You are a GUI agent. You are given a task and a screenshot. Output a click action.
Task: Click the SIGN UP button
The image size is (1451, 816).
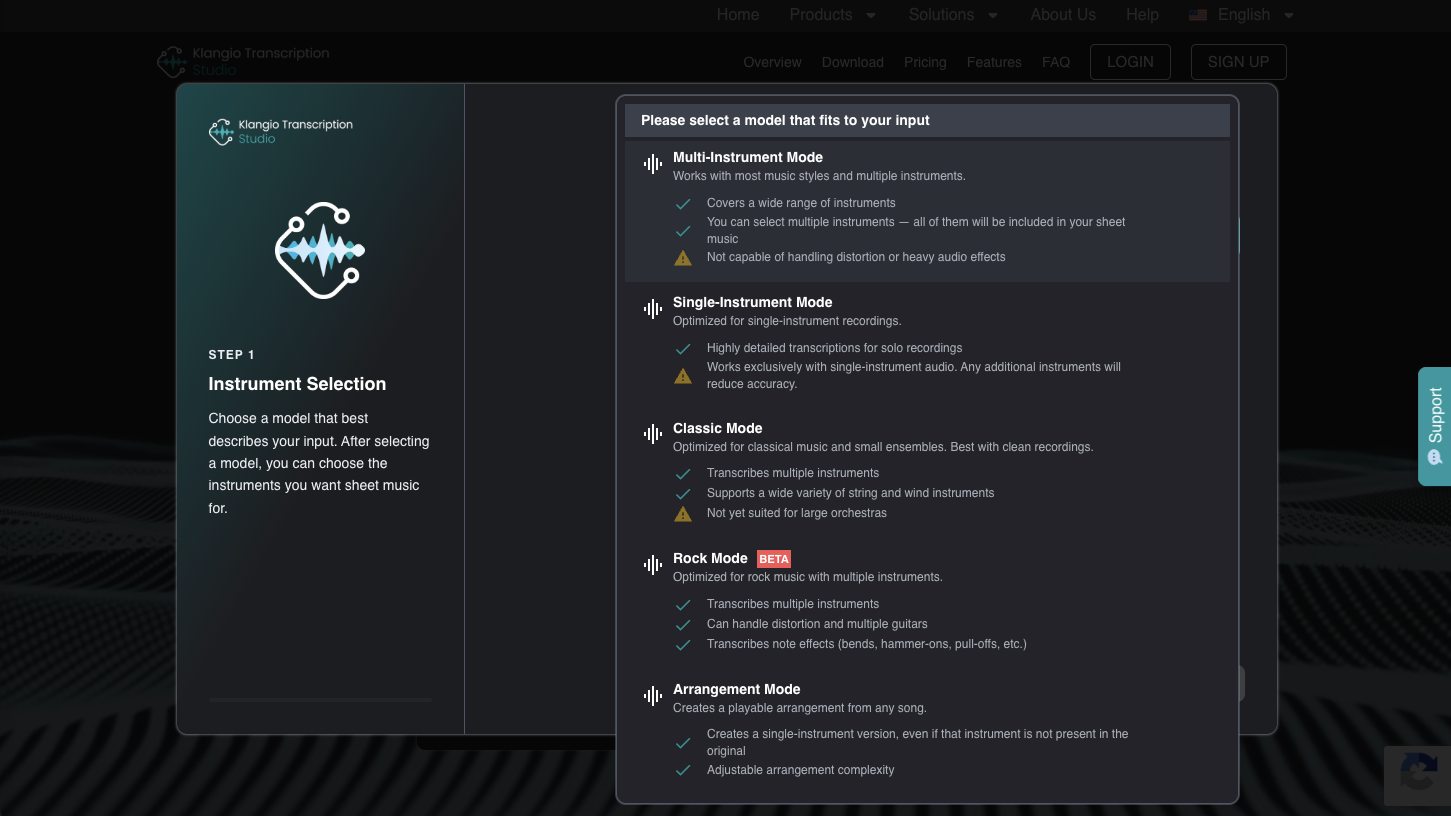1238,62
